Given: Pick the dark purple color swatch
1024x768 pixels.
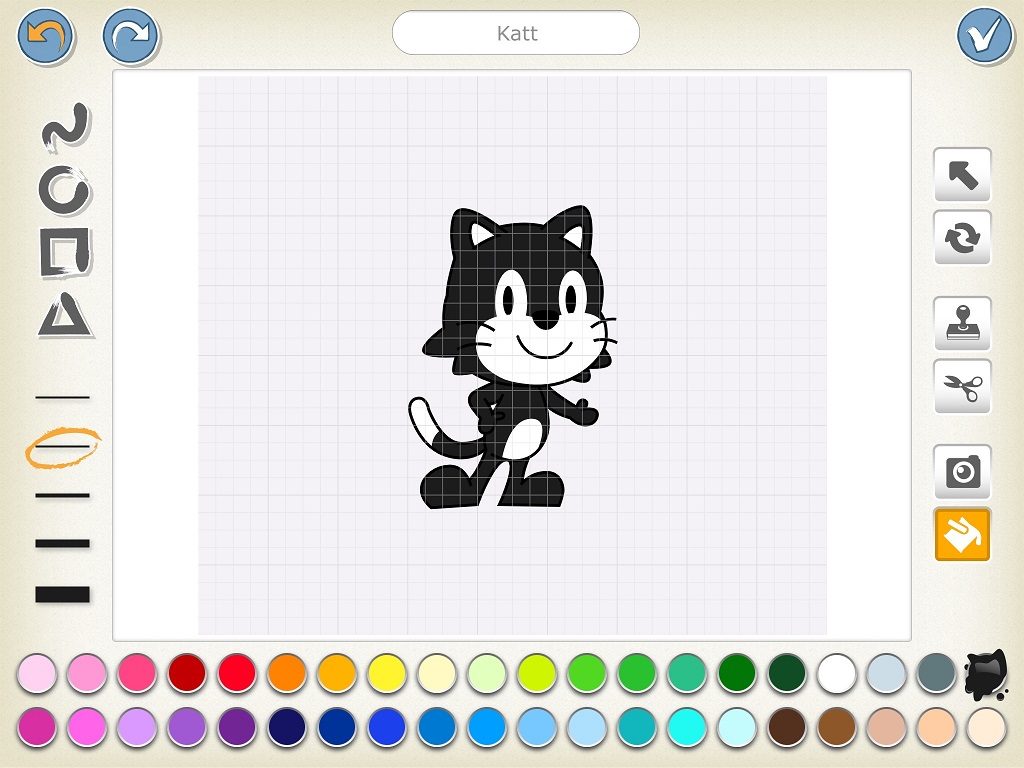Looking at the screenshot, I should tap(236, 727).
